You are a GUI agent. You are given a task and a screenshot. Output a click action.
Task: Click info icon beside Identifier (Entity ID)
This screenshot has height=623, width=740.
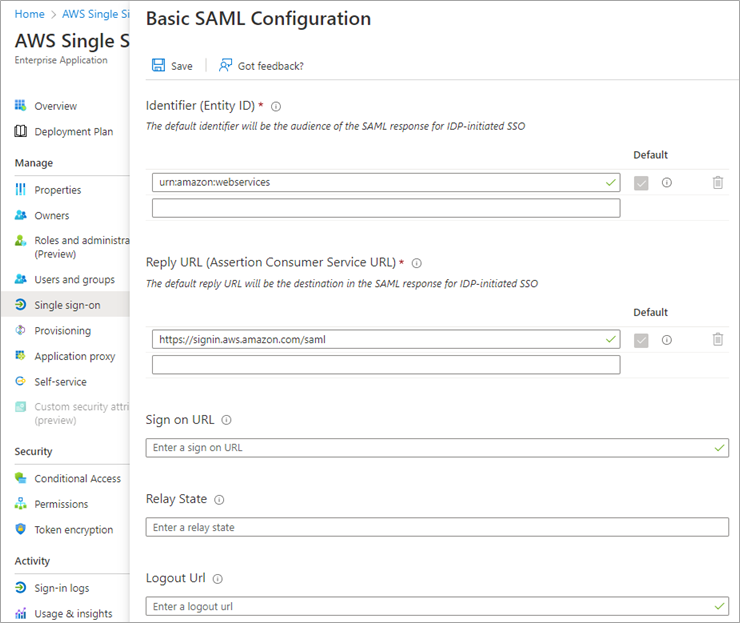click(x=276, y=106)
